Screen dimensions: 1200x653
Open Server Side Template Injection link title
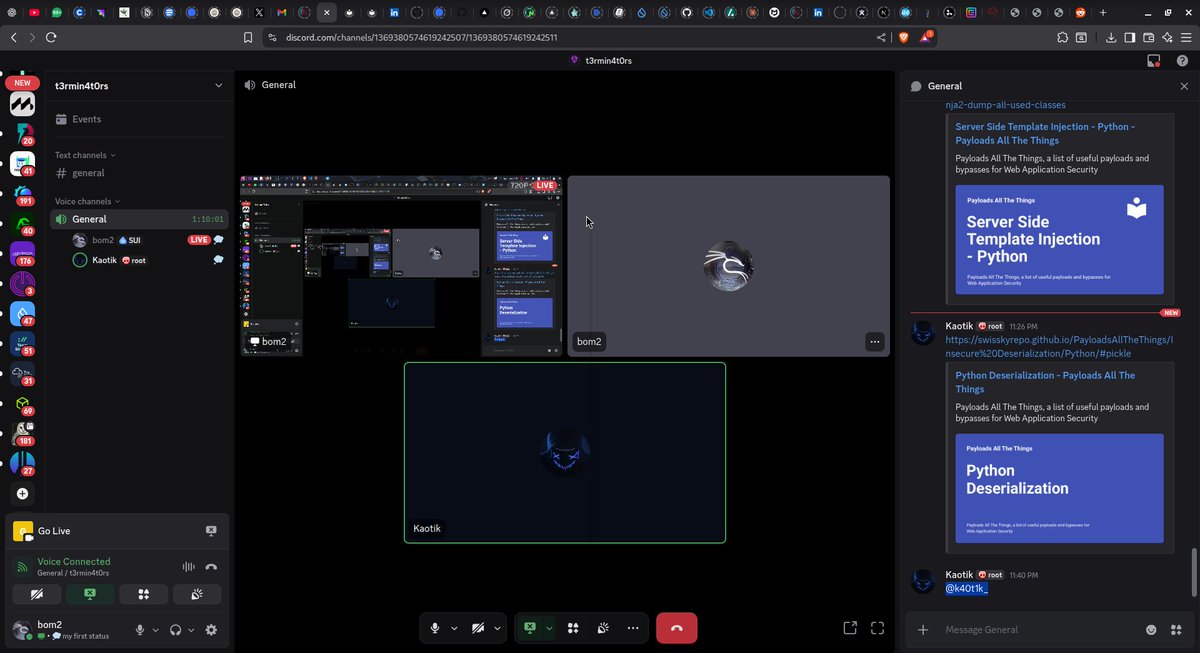coord(1045,133)
